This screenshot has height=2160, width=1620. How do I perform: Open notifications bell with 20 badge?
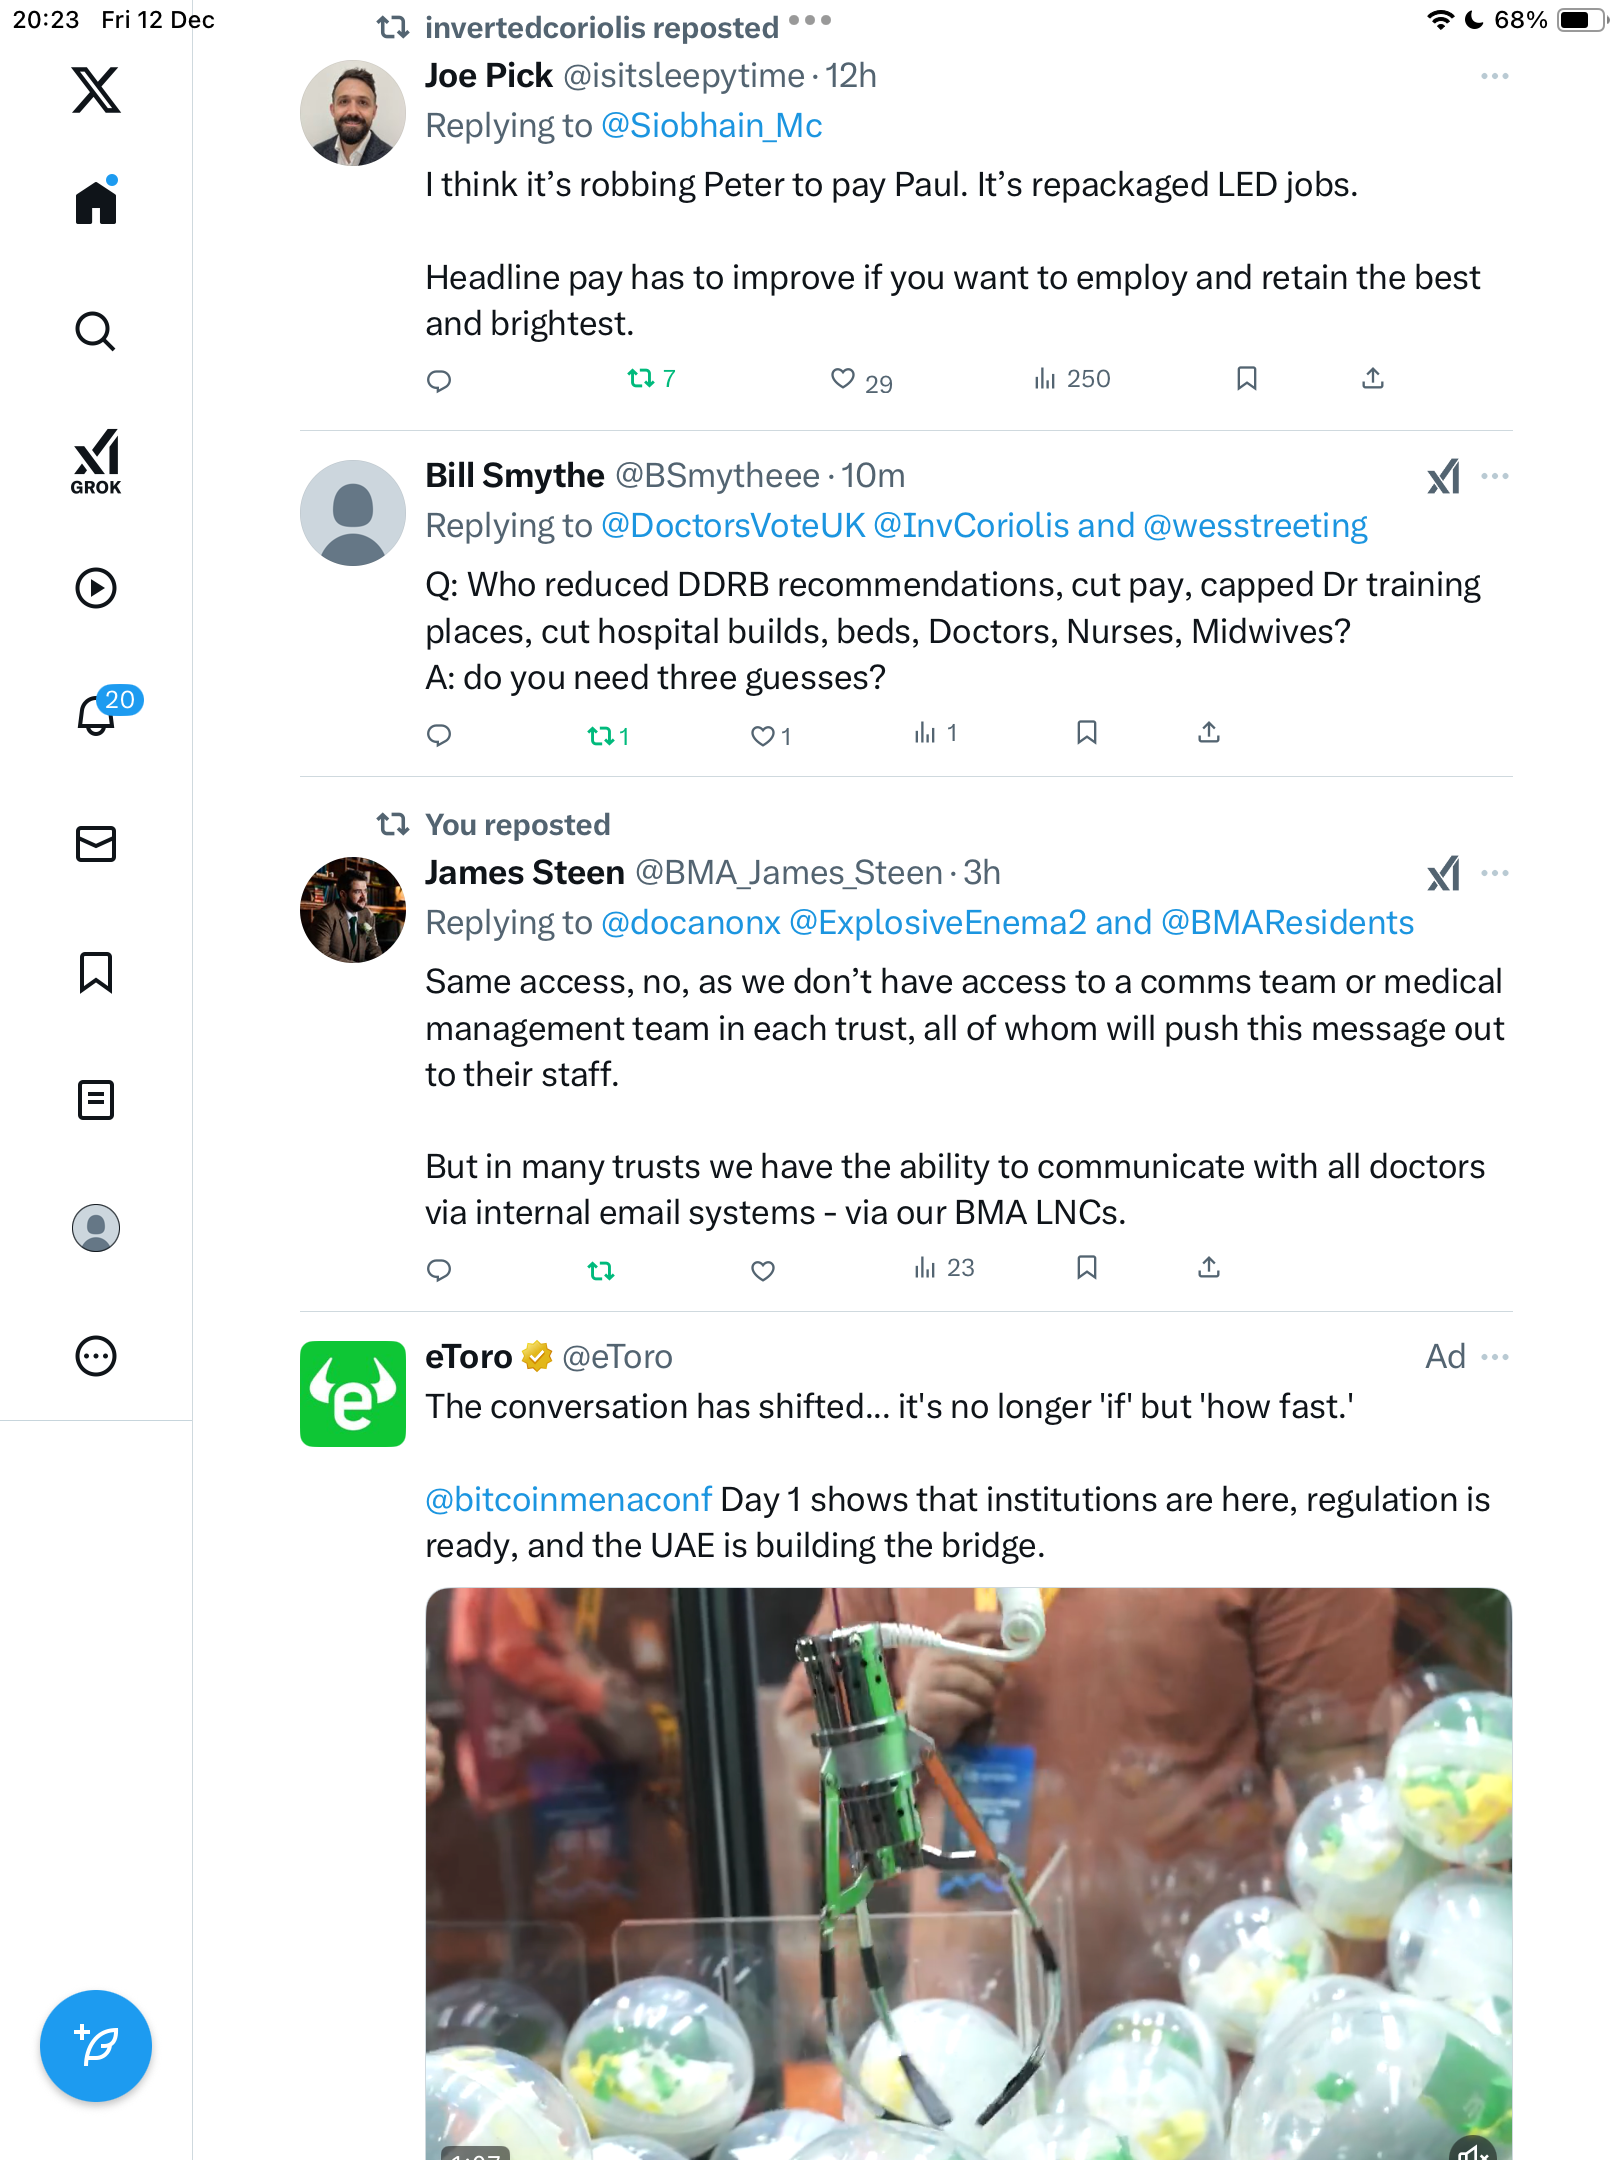pos(97,714)
